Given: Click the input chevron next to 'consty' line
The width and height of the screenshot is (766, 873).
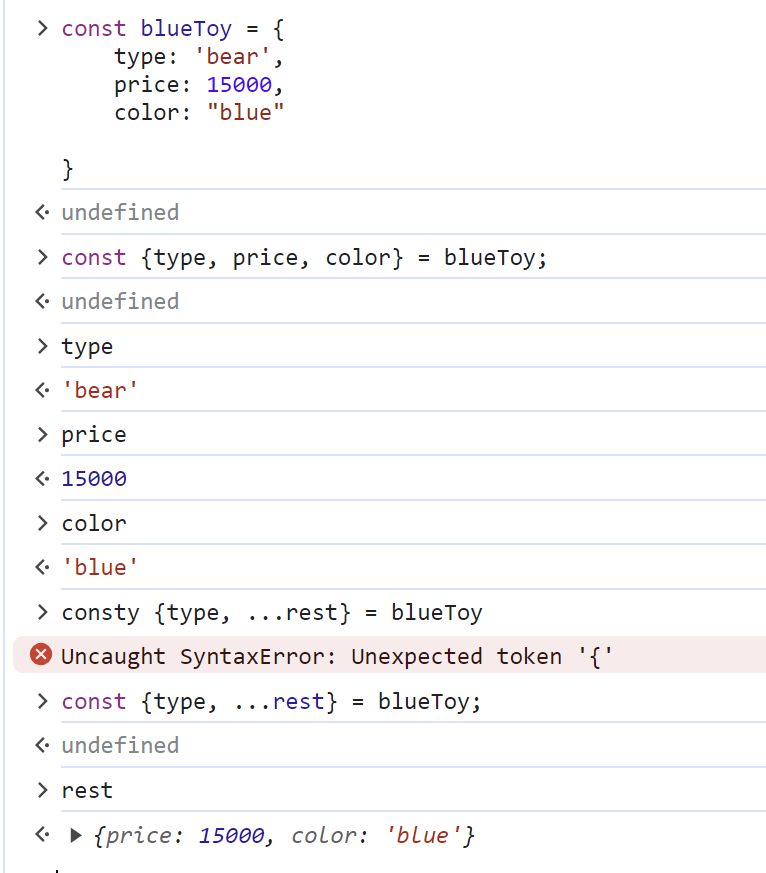Looking at the screenshot, I should click(x=42, y=612).
